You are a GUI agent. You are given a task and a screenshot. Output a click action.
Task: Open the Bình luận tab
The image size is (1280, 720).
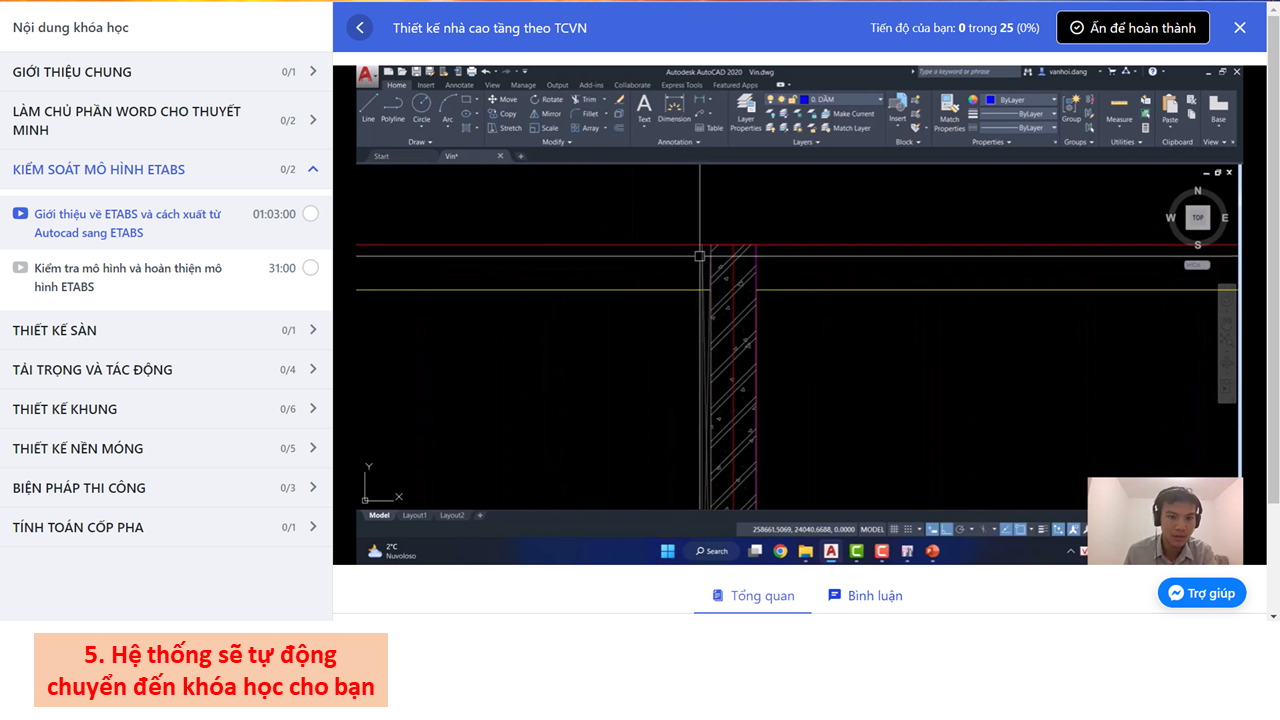865,596
